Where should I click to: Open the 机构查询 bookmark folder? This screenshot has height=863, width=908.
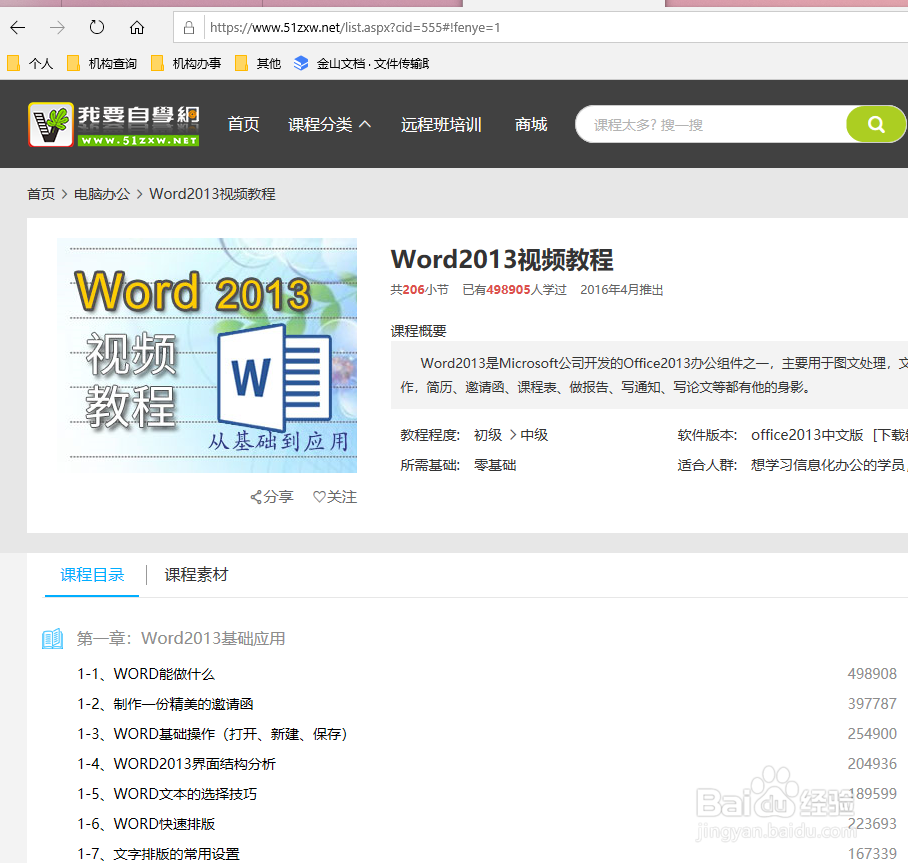(x=102, y=63)
